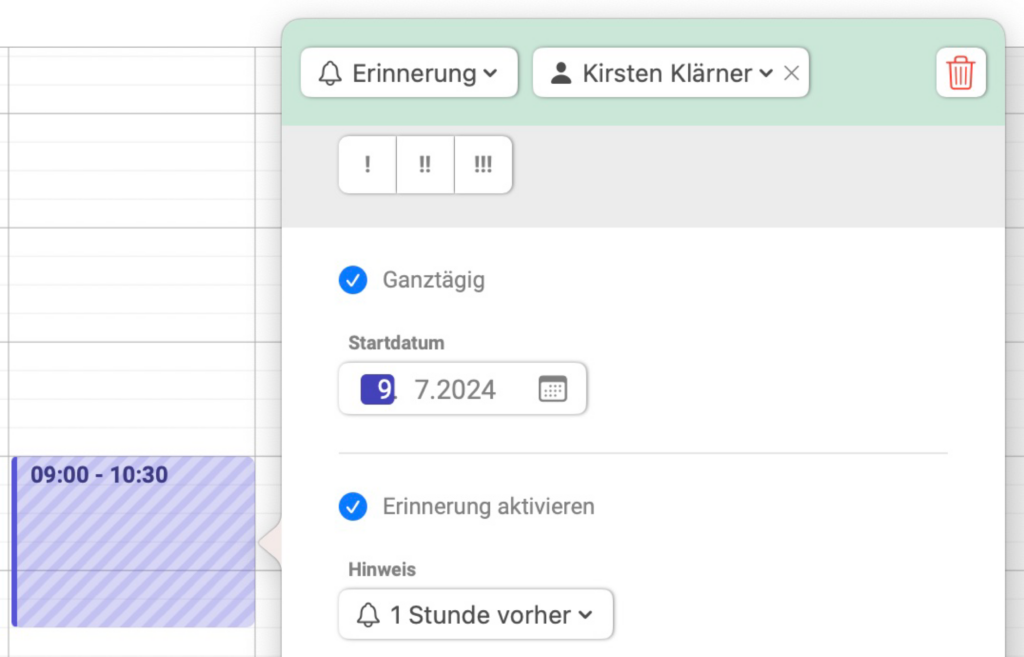Select the 09:00 - 10:30 calendar event
The height and width of the screenshot is (657, 1024).
click(x=133, y=541)
